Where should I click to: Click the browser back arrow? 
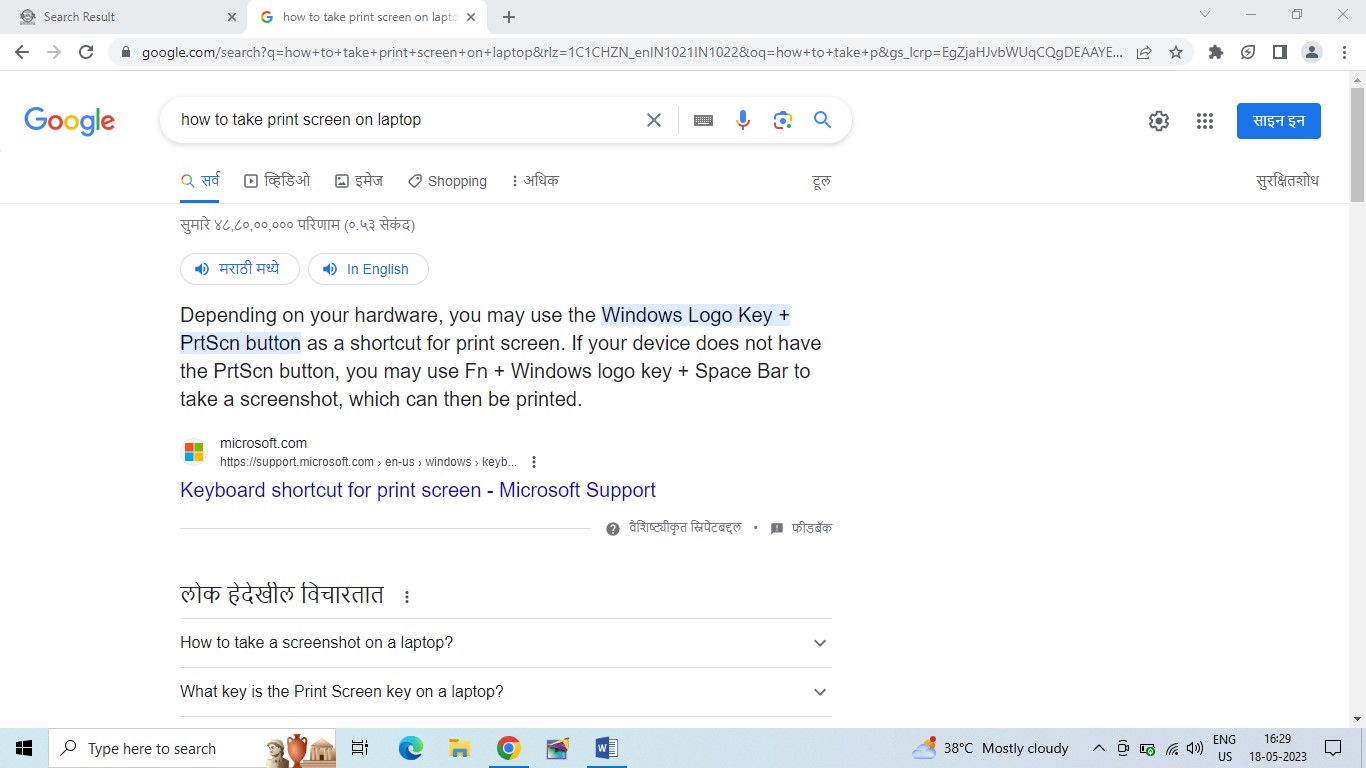pos(22,52)
